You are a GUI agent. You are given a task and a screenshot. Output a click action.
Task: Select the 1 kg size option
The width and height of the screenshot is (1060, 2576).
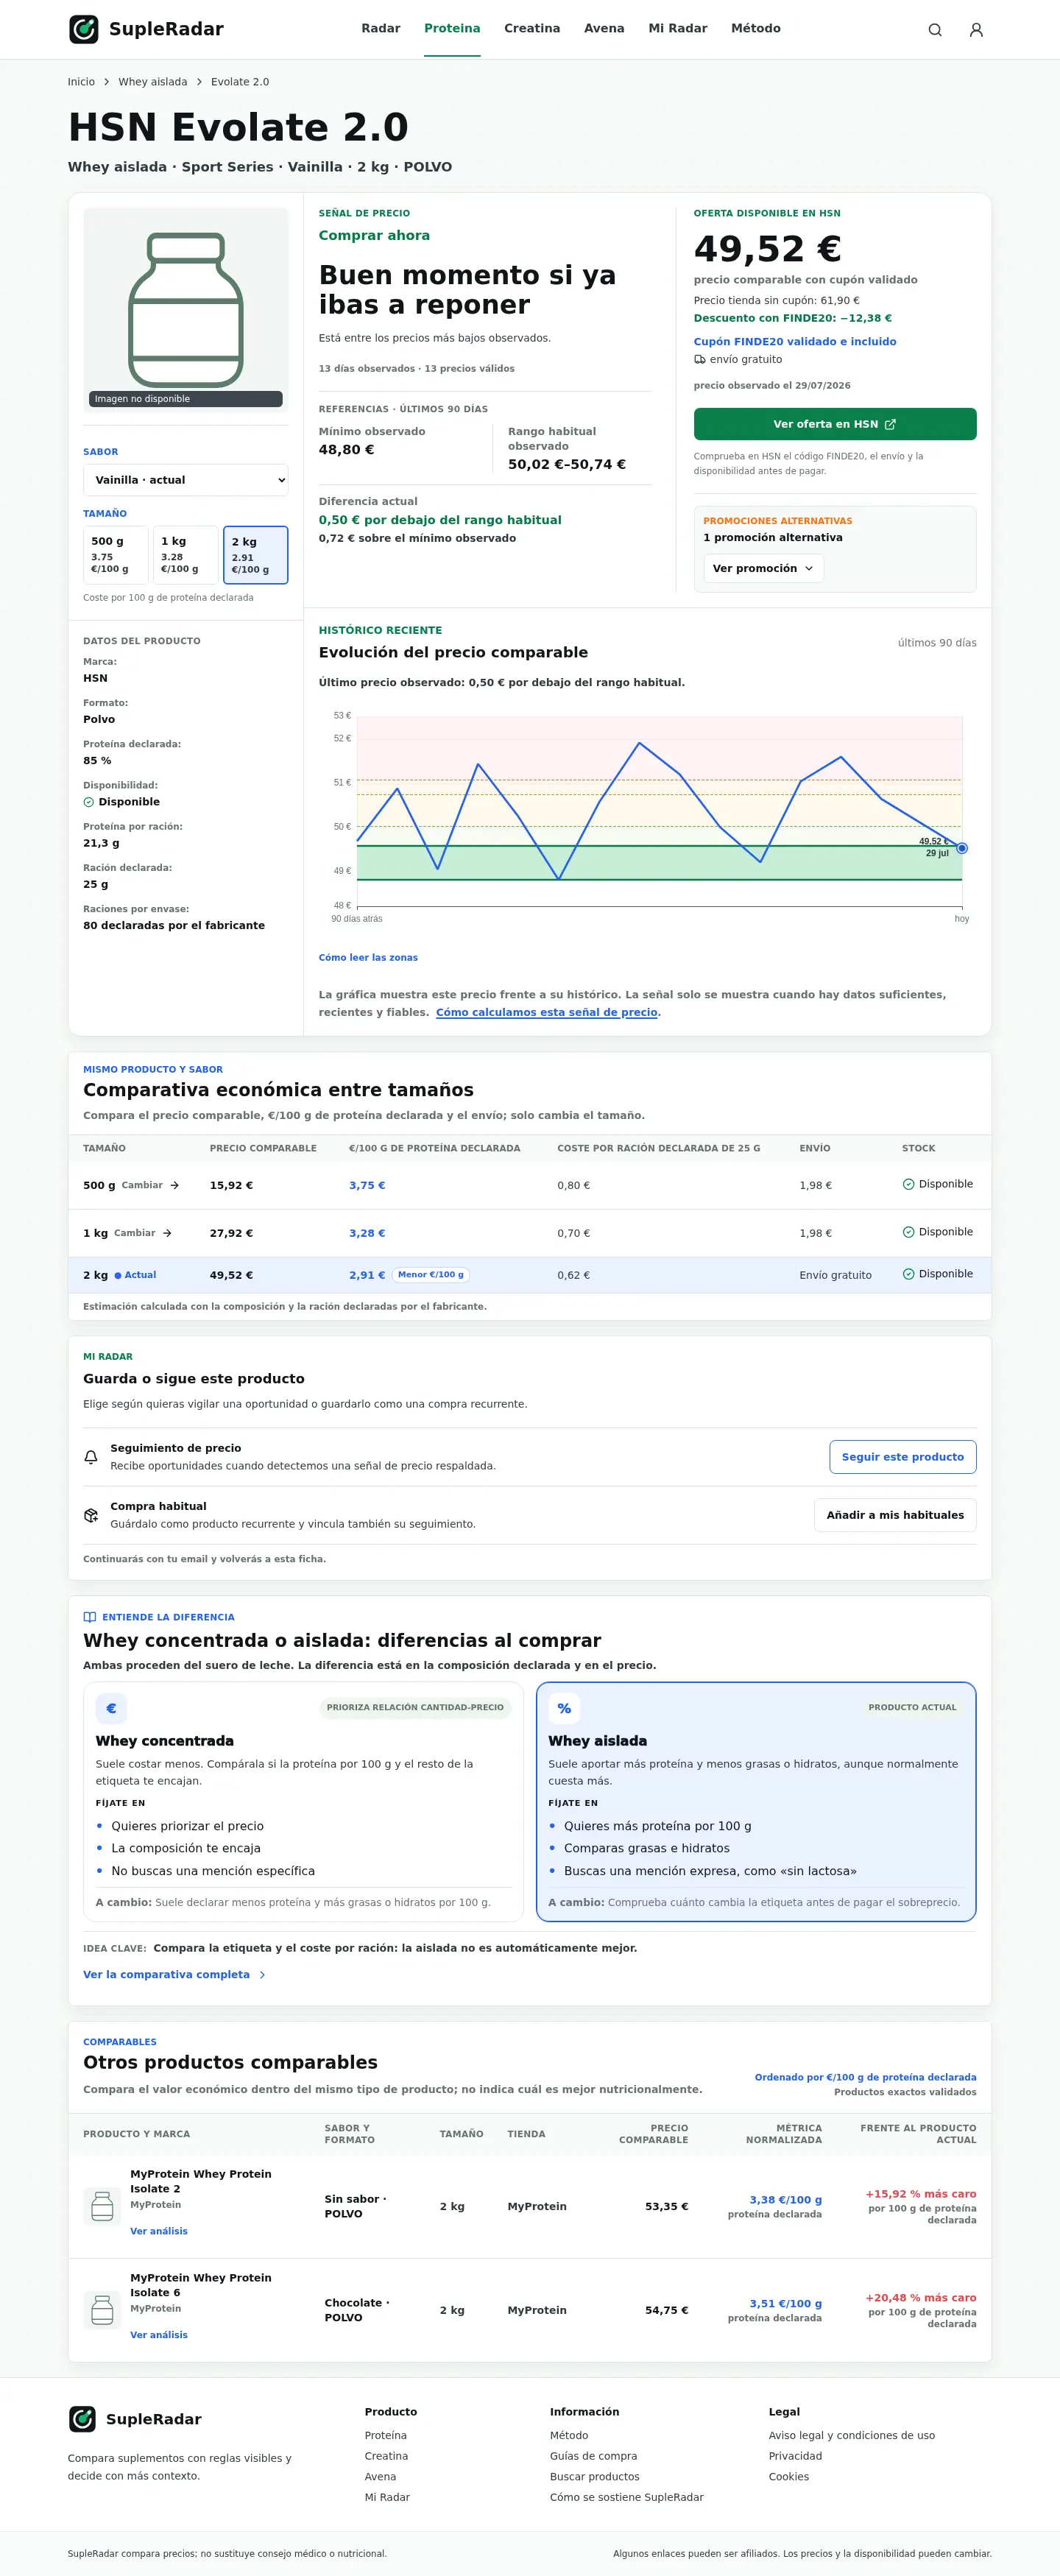(186, 555)
